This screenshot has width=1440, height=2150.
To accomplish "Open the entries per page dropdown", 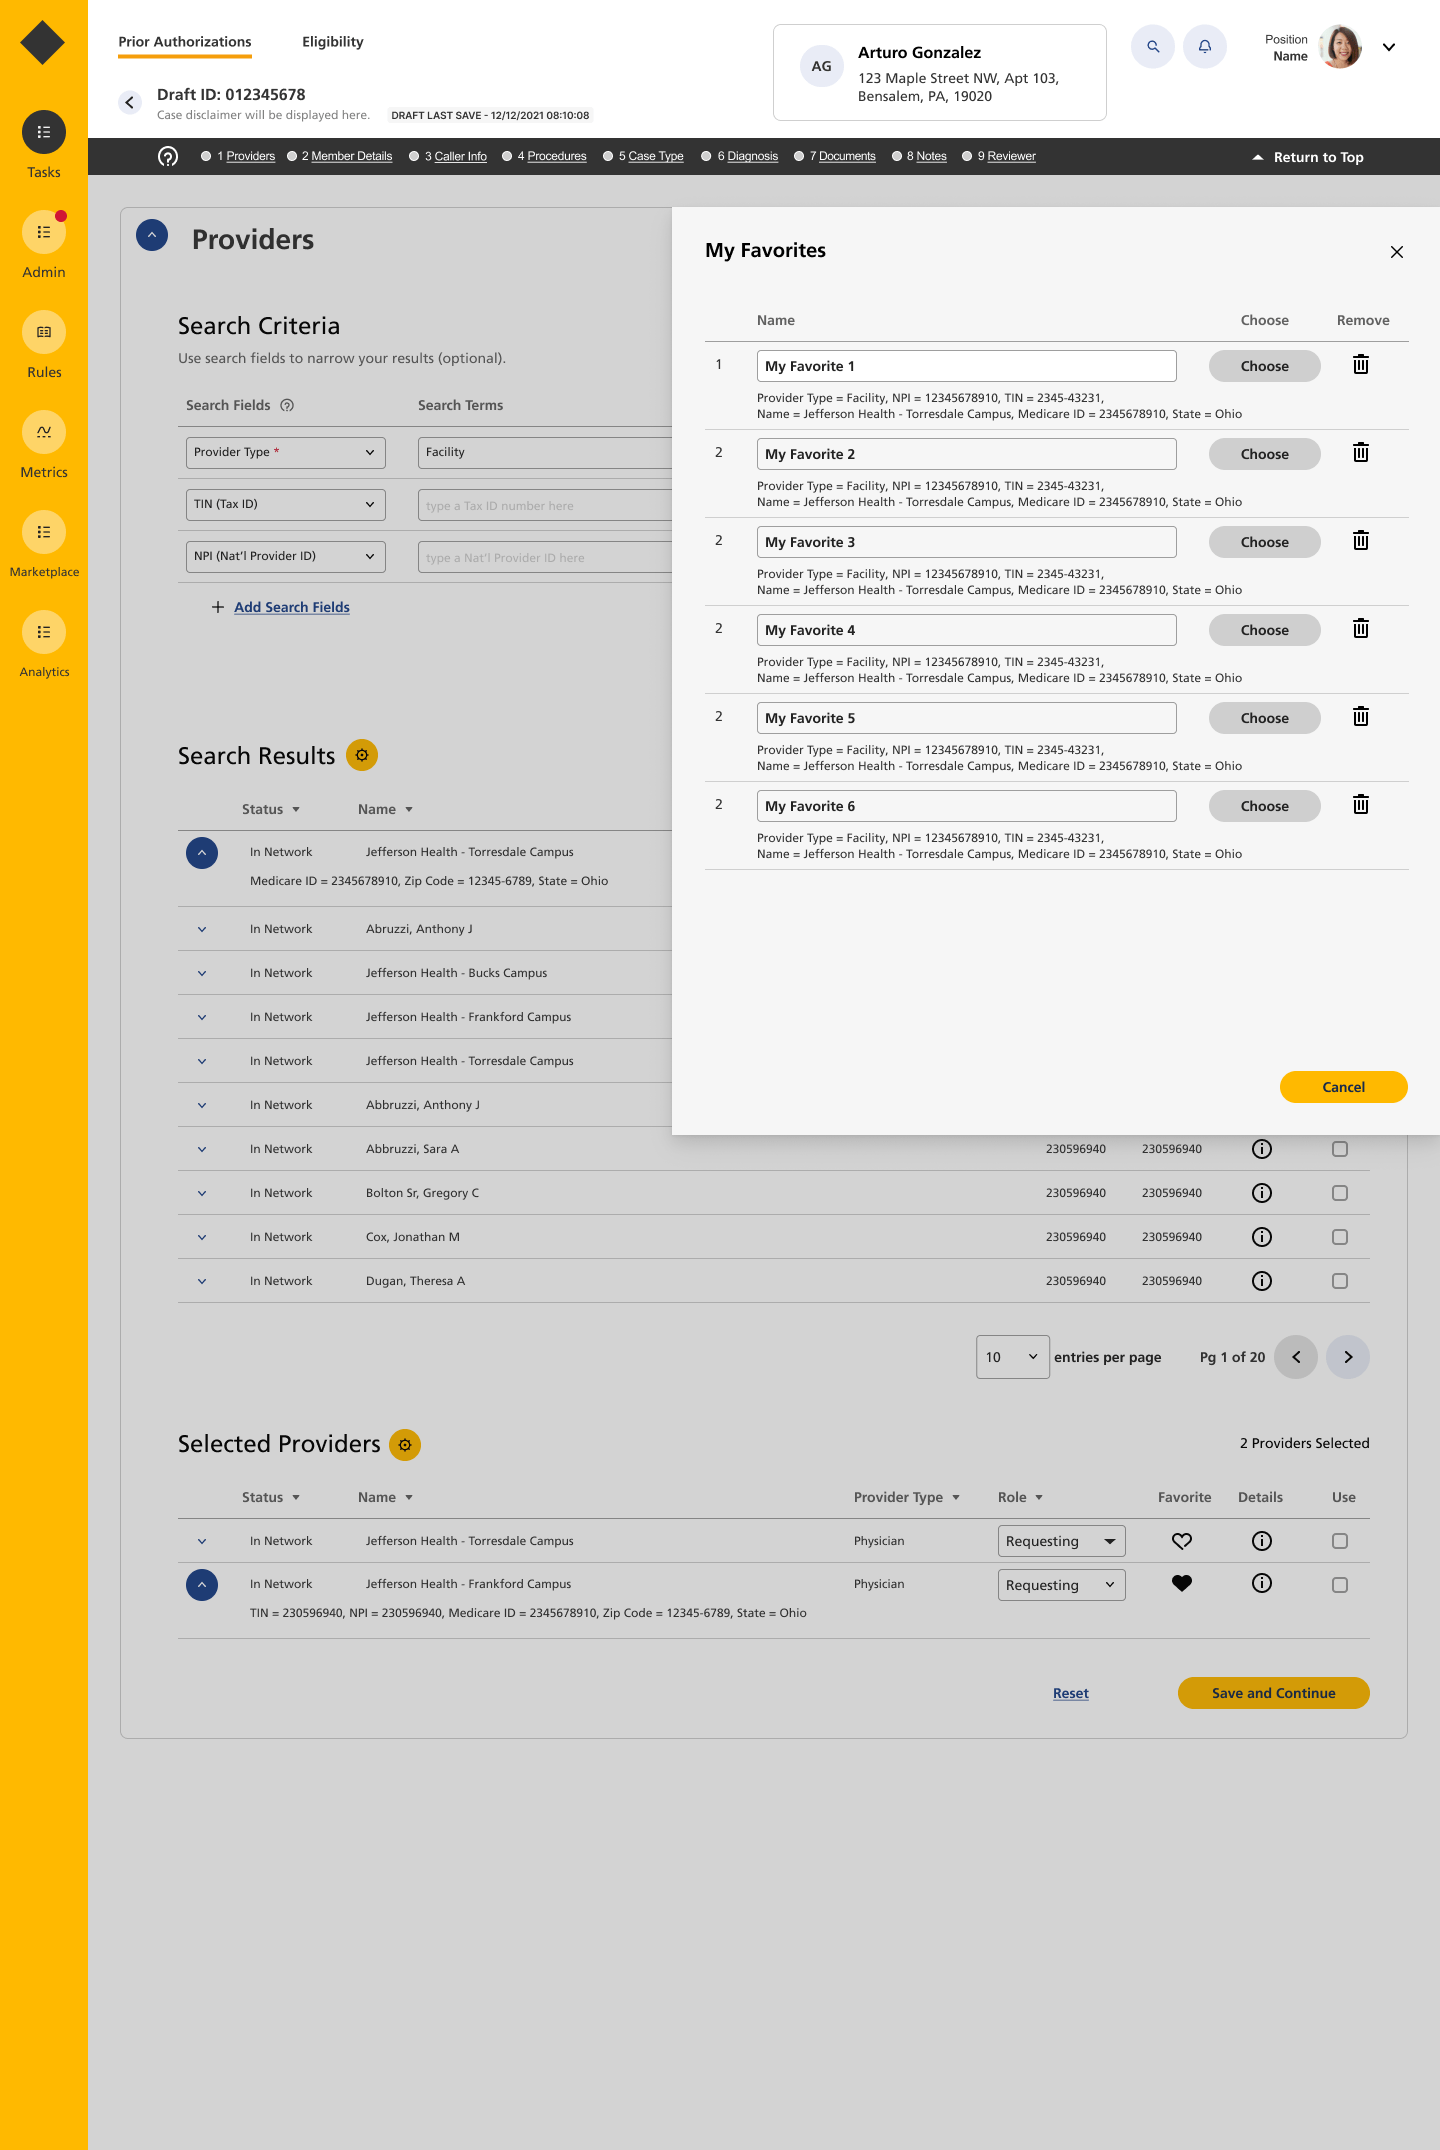I will tap(1012, 1357).
